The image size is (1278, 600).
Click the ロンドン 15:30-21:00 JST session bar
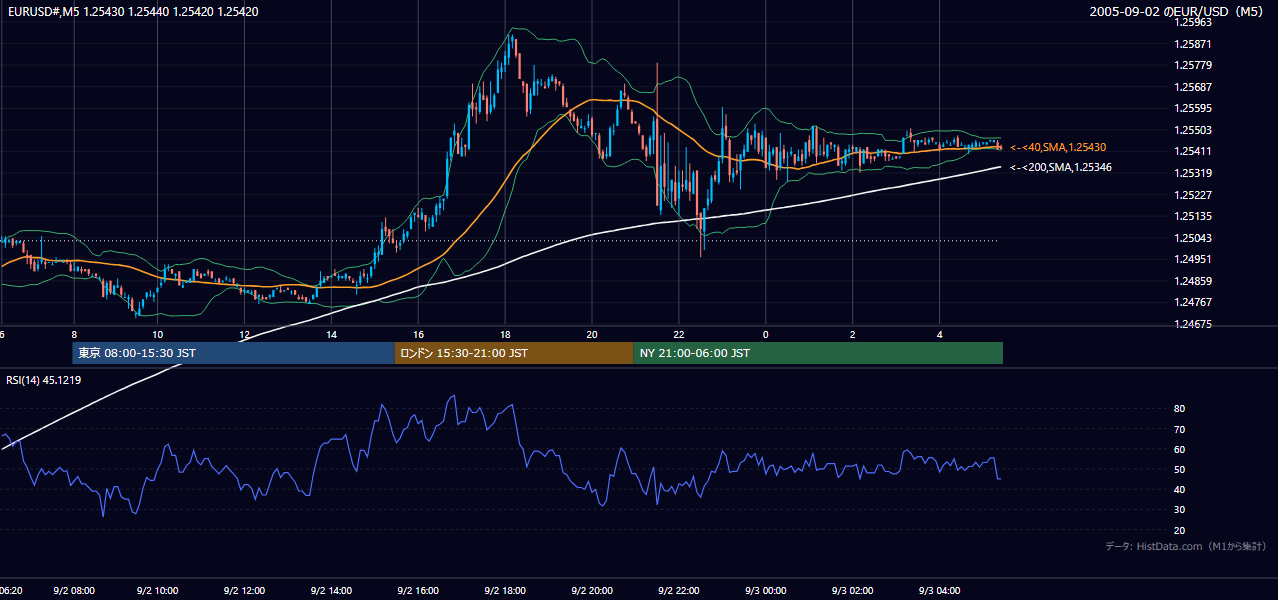pyautogui.click(x=514, y=353)
